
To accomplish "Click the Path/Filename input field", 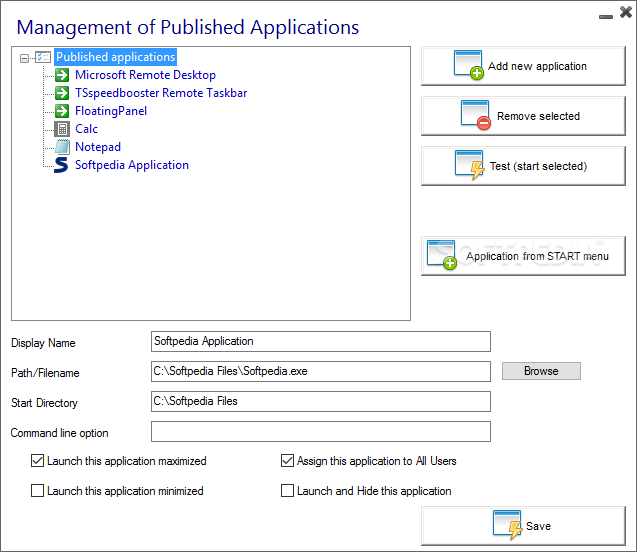I will click(x=321, y=372).
